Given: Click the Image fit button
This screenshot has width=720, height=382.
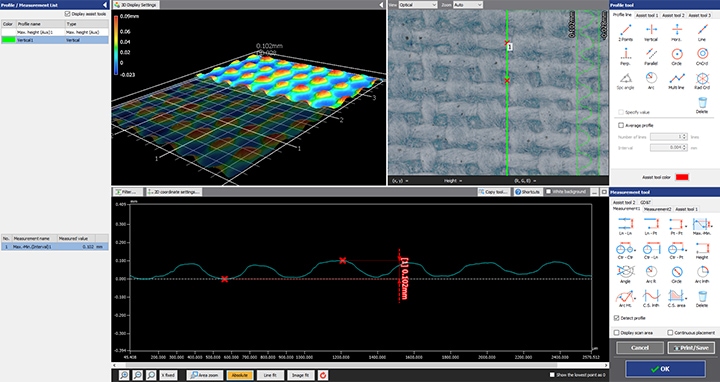Looking at the screenshot, I should pos(300,375).
